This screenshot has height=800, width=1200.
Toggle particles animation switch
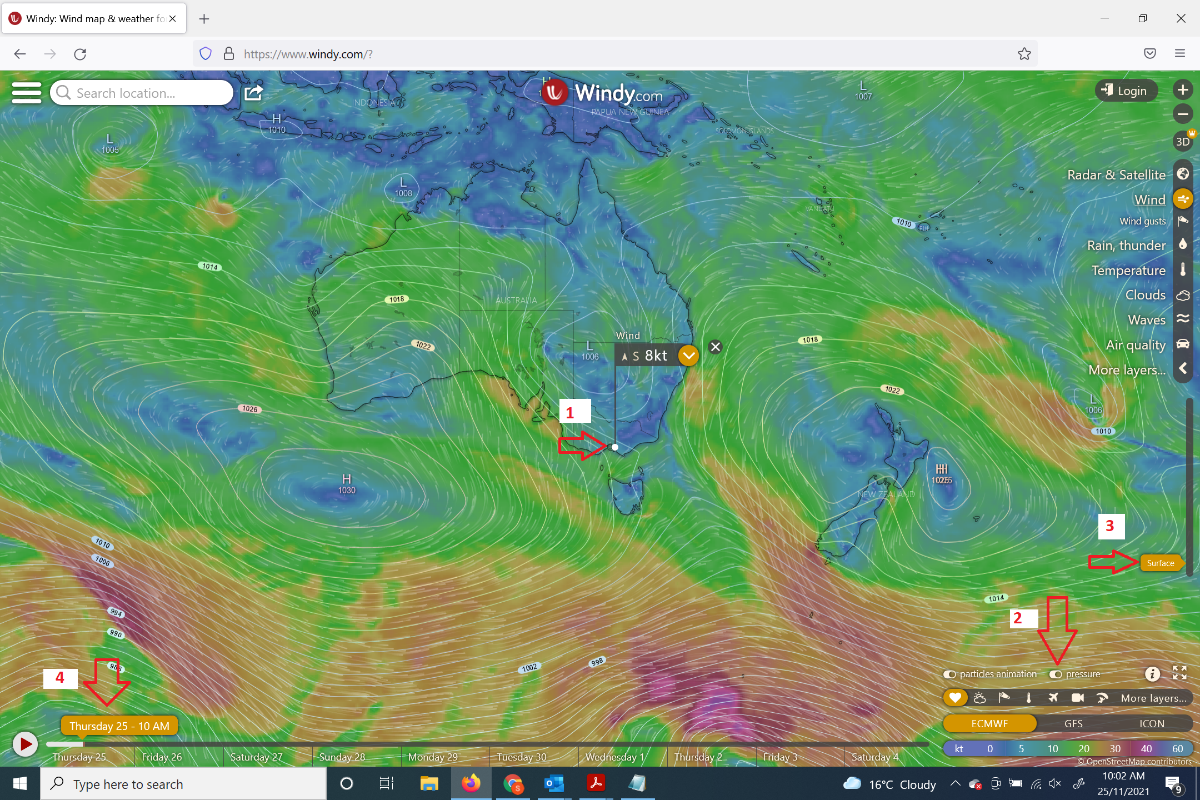pyautogui.click(x=950, y=675)
